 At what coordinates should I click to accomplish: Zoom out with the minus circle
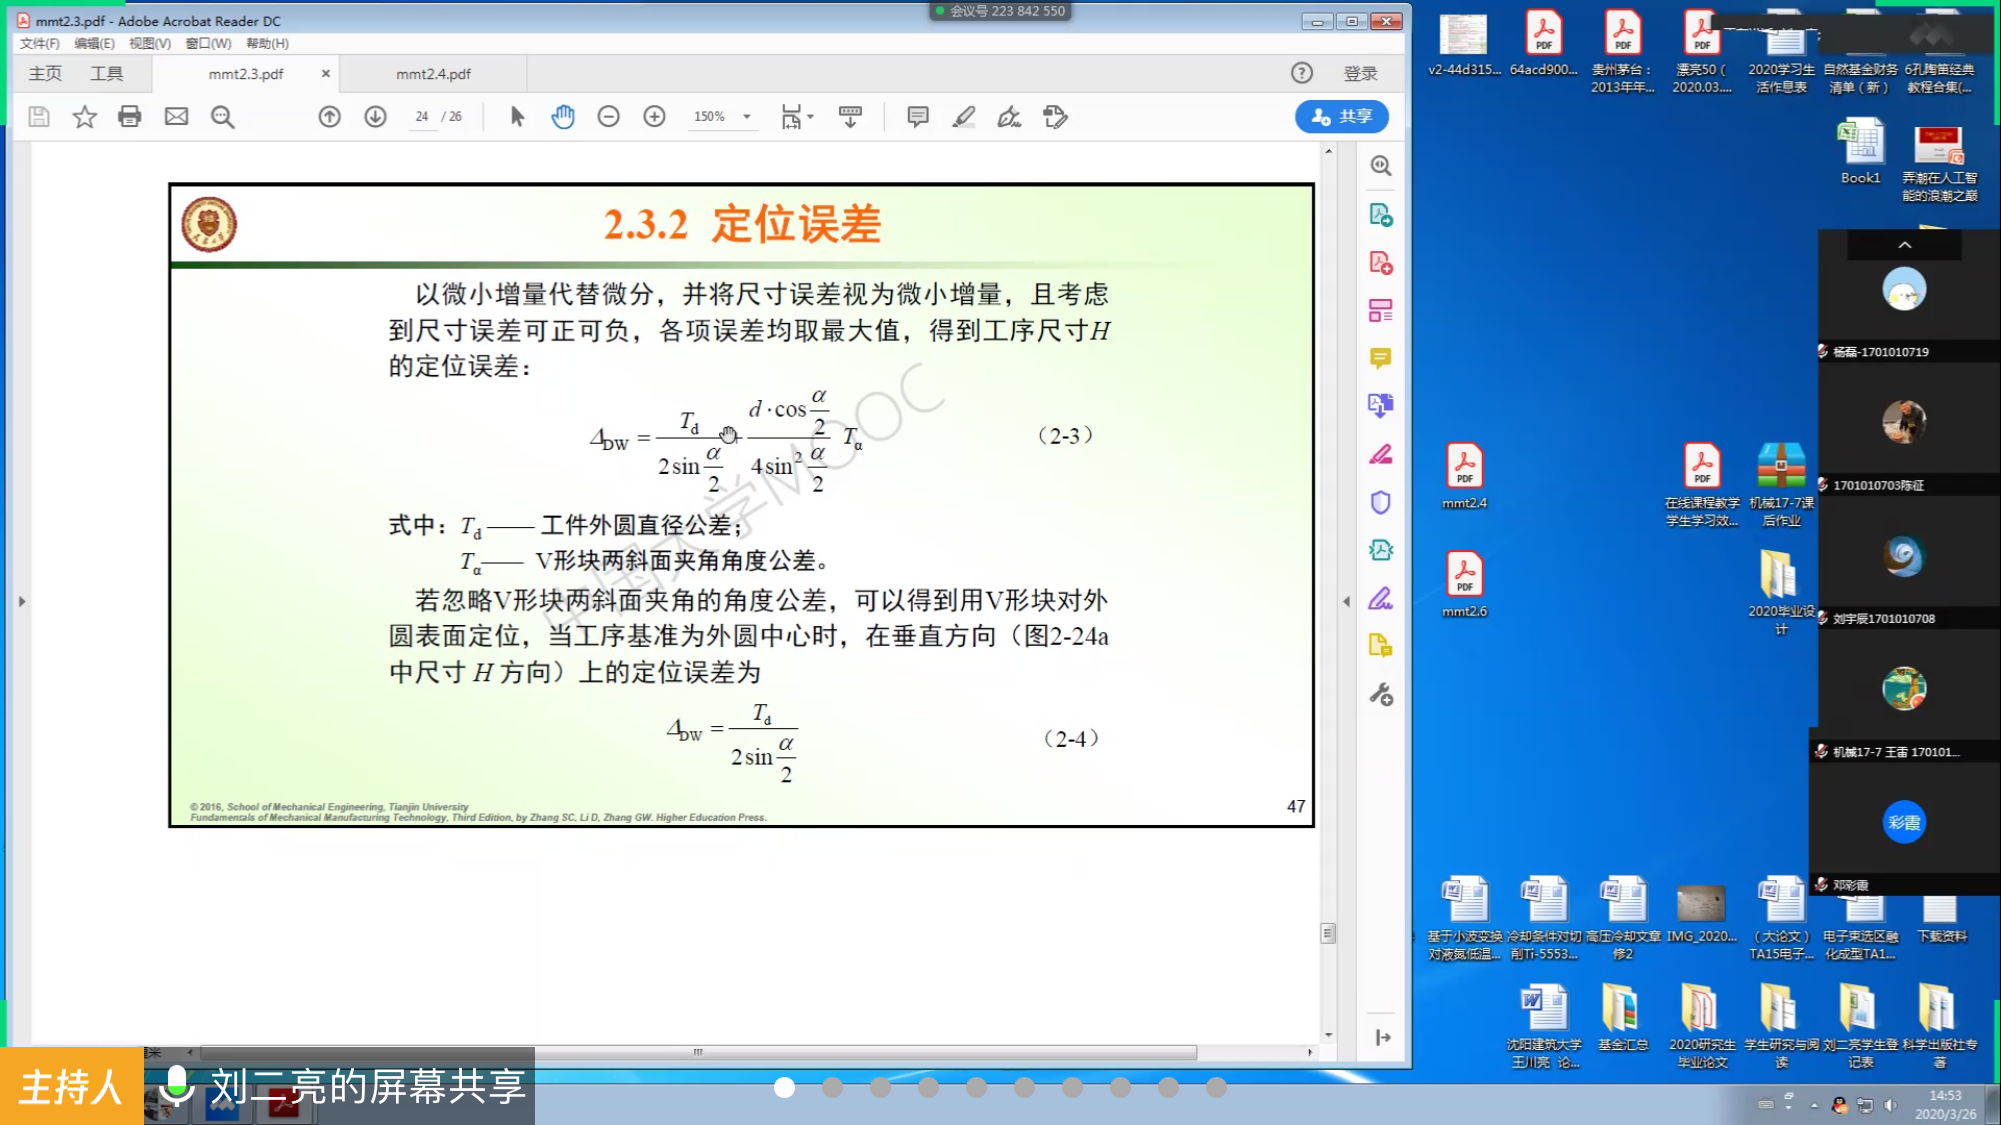[608, 117]
